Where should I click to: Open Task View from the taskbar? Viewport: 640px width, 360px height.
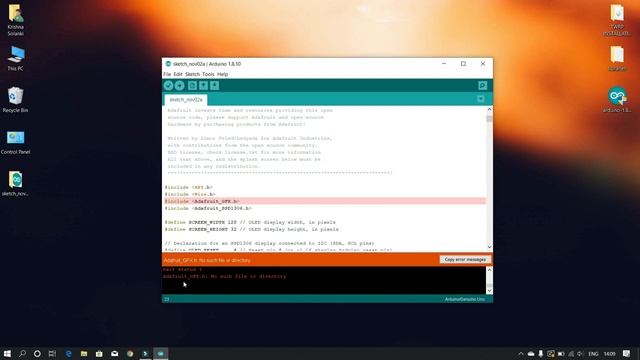click(52, 353)
